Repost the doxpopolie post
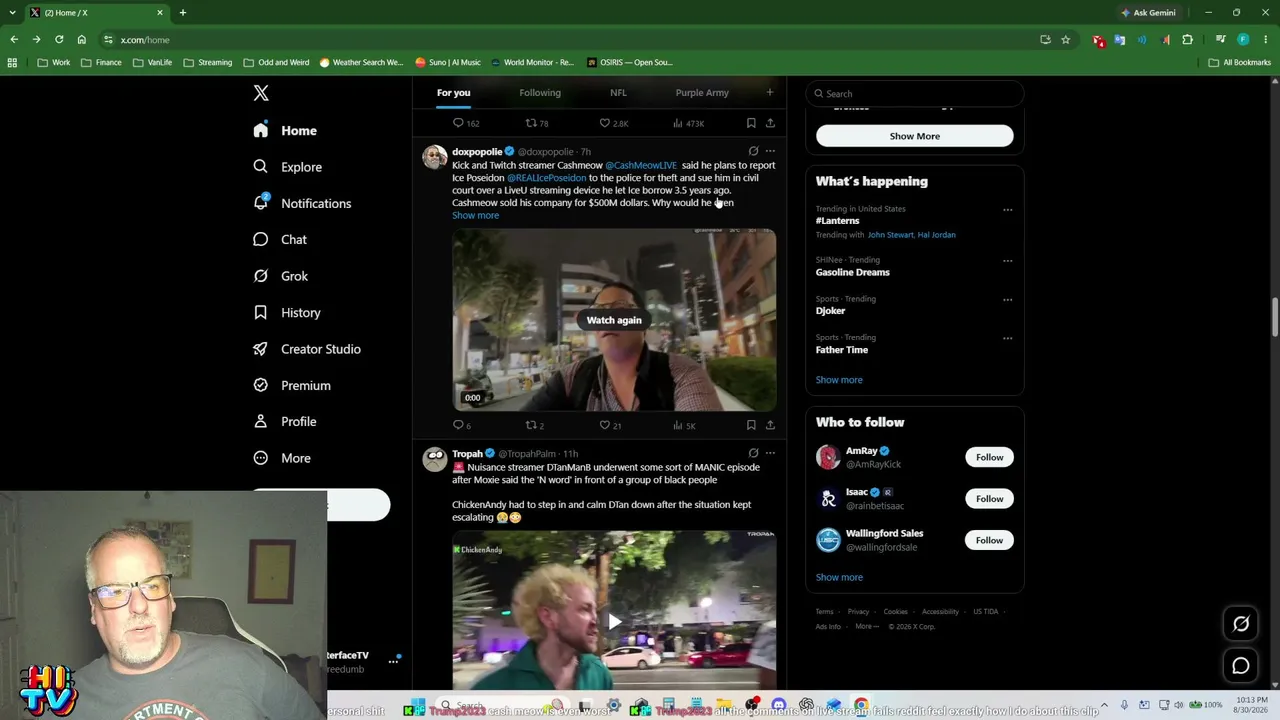 535,425
